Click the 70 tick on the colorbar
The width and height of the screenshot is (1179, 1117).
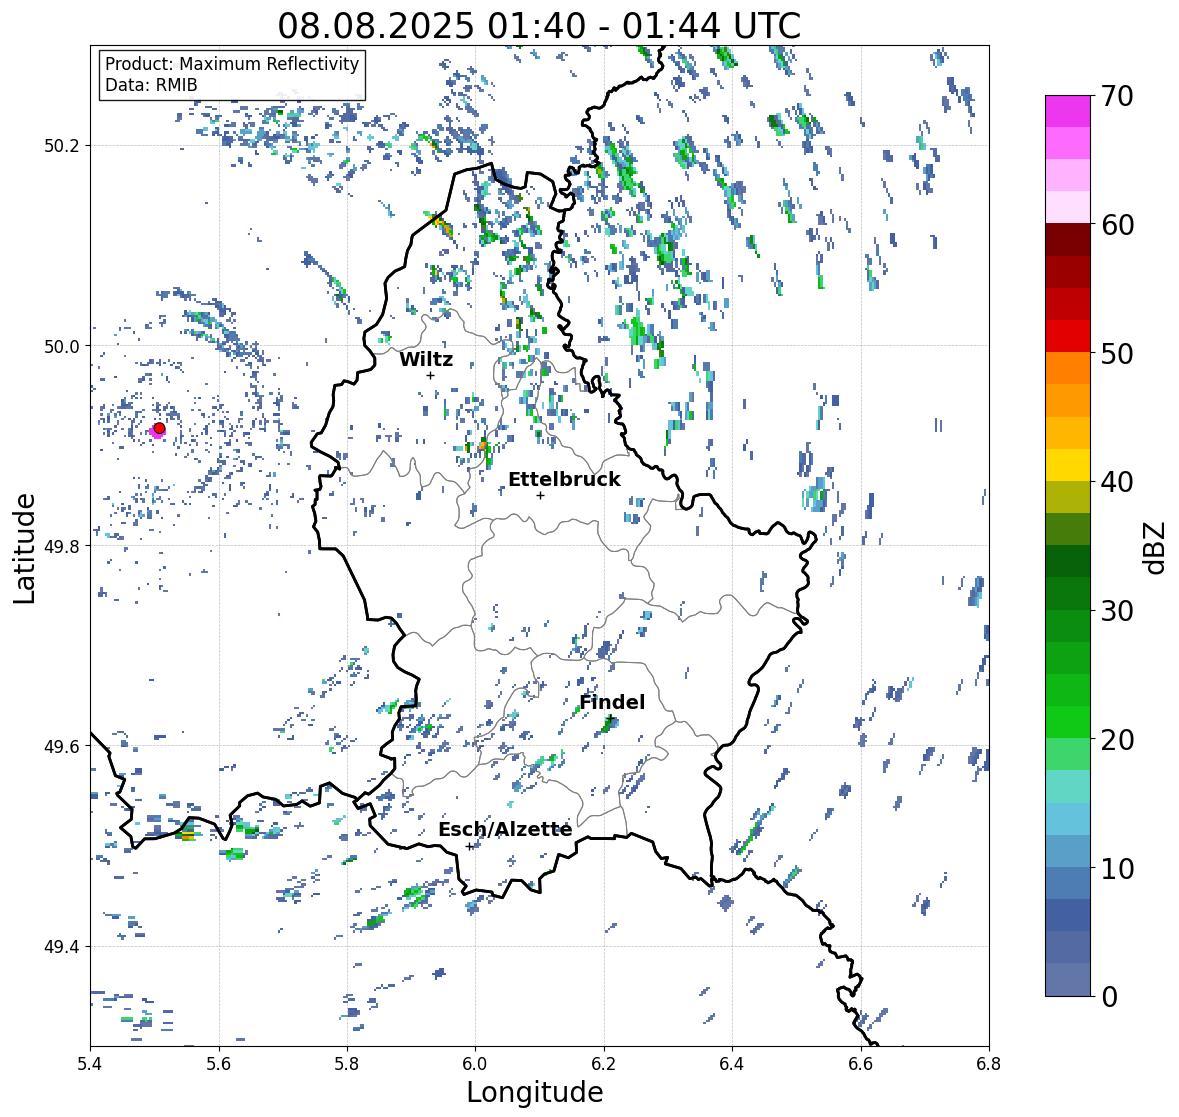click(x=1116, y=96)
